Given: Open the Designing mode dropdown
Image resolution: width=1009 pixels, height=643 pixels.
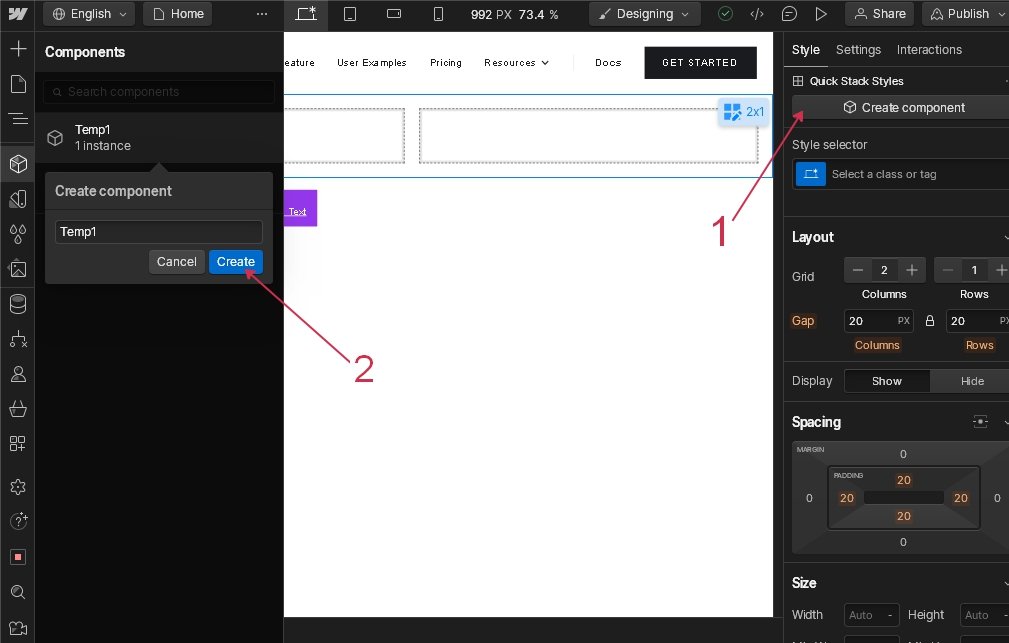Looking at the screenshot, I should tap(644, 14).
